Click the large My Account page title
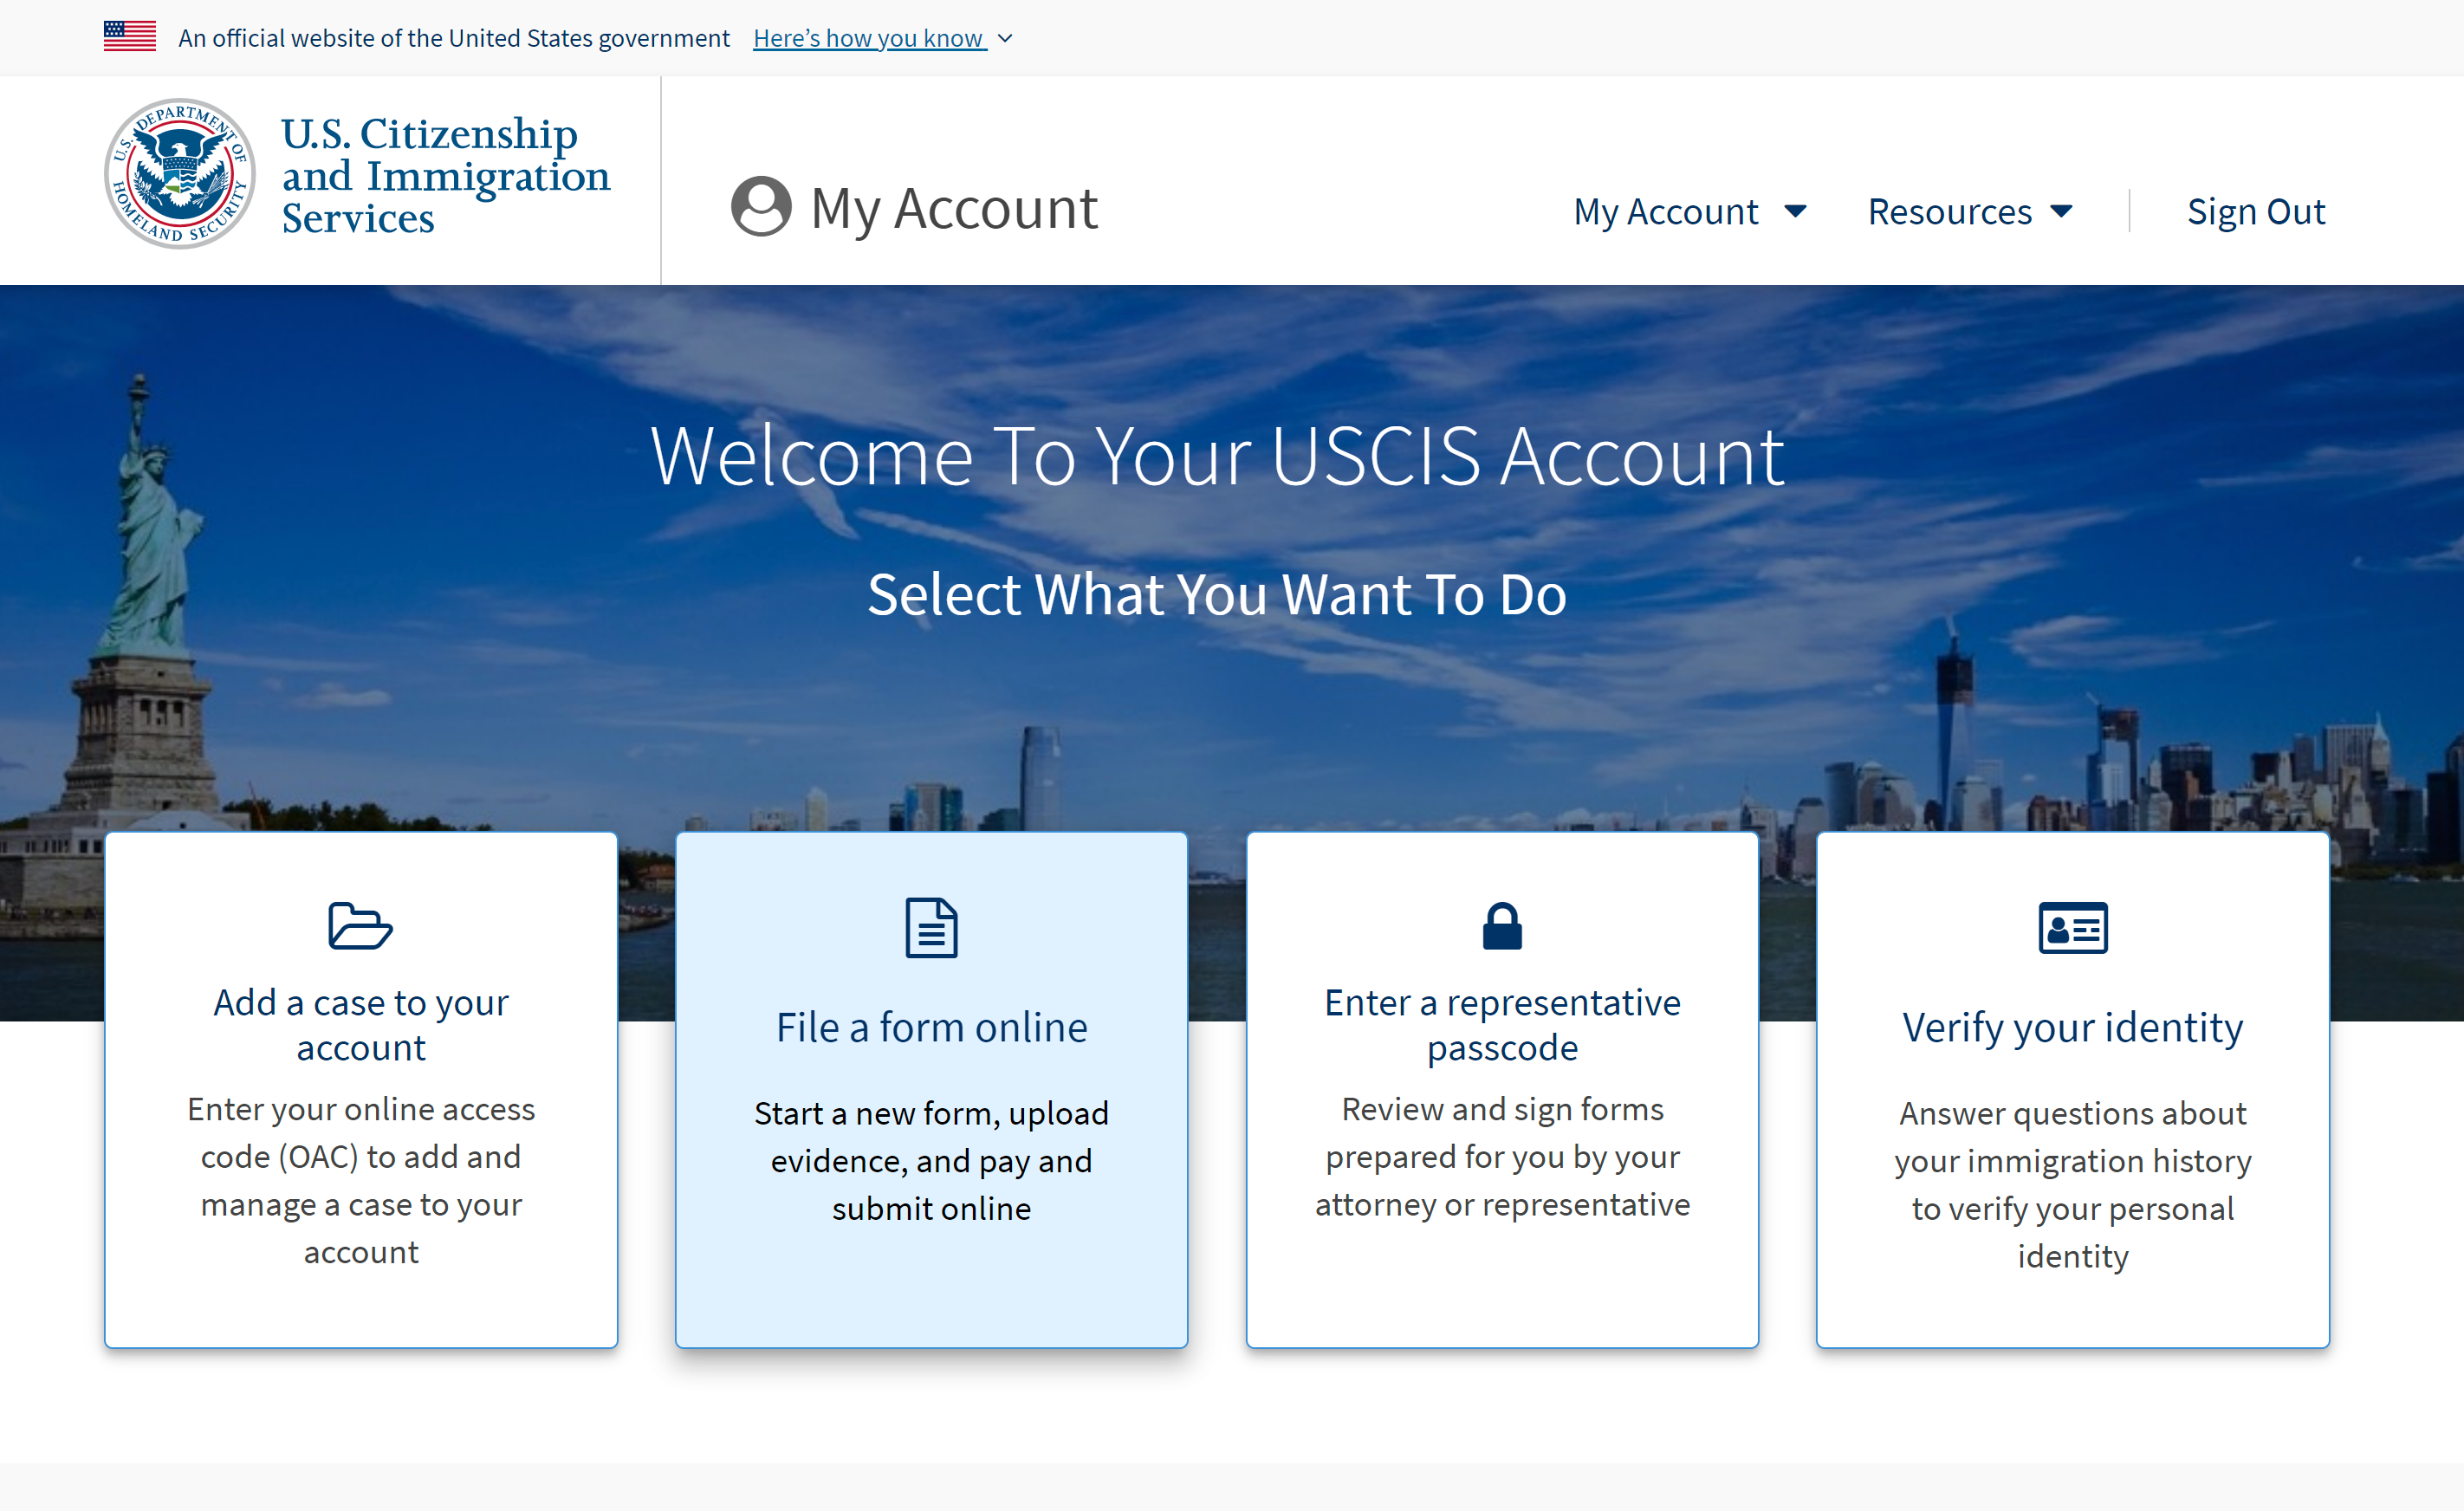Screen dimensions: 2464x1511 click(x=953, y=208)
